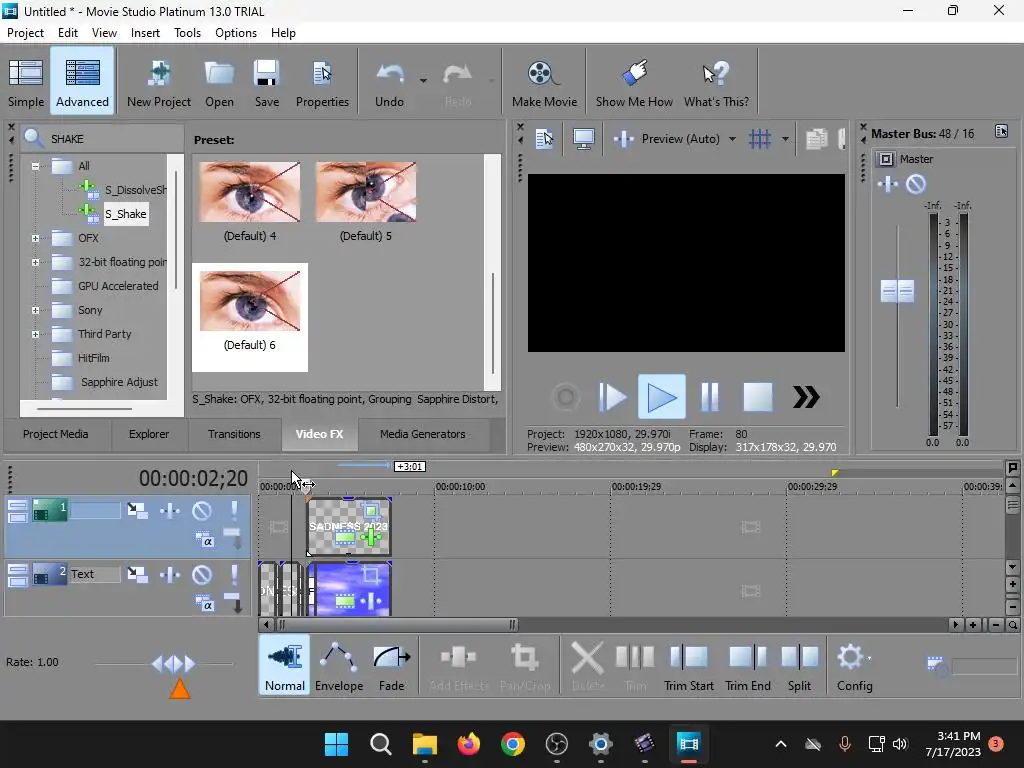Click the Open folder icon
The image size is (1024, 768).
[219, 82]
